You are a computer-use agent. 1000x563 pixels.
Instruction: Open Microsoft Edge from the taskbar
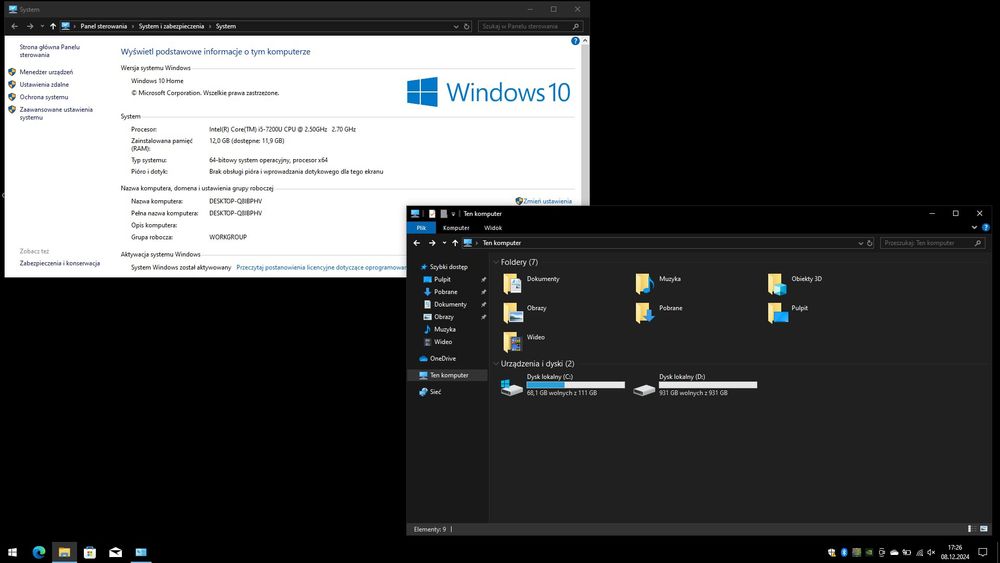39,551
